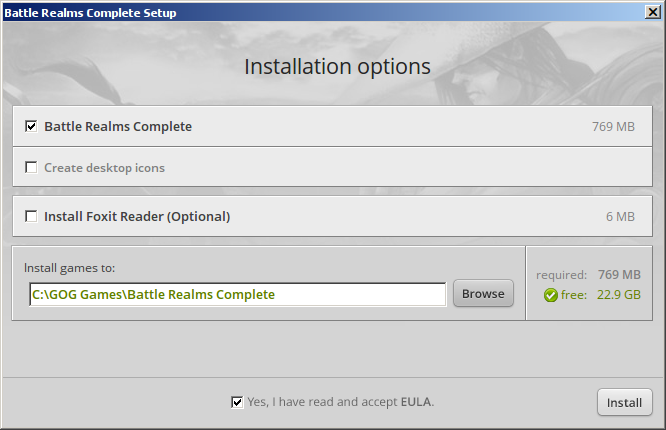Click the Battle Realms Complete label text
The height and width of the screenshot is (430, 666).
coord(118,127)
